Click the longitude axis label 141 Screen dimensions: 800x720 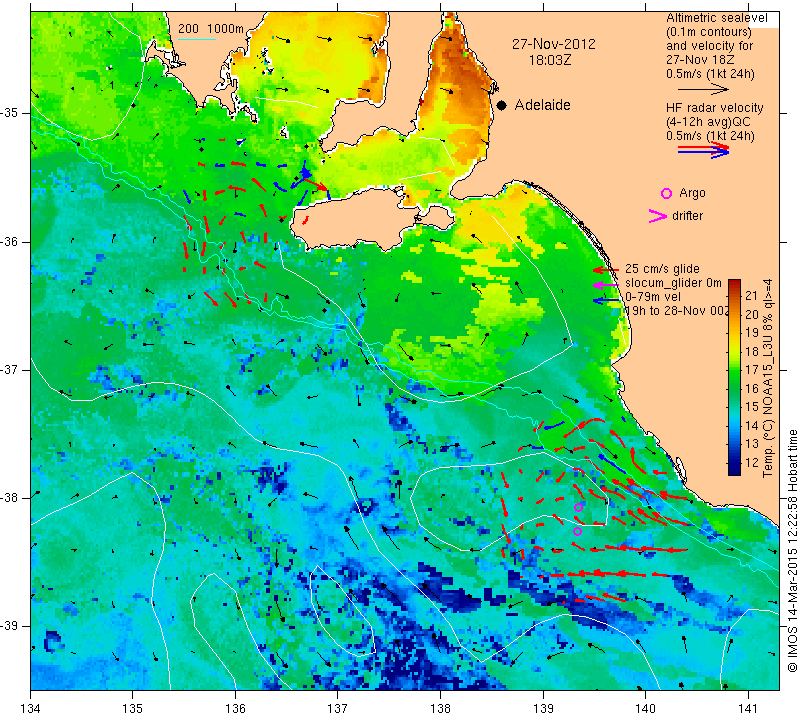[748, 709]
